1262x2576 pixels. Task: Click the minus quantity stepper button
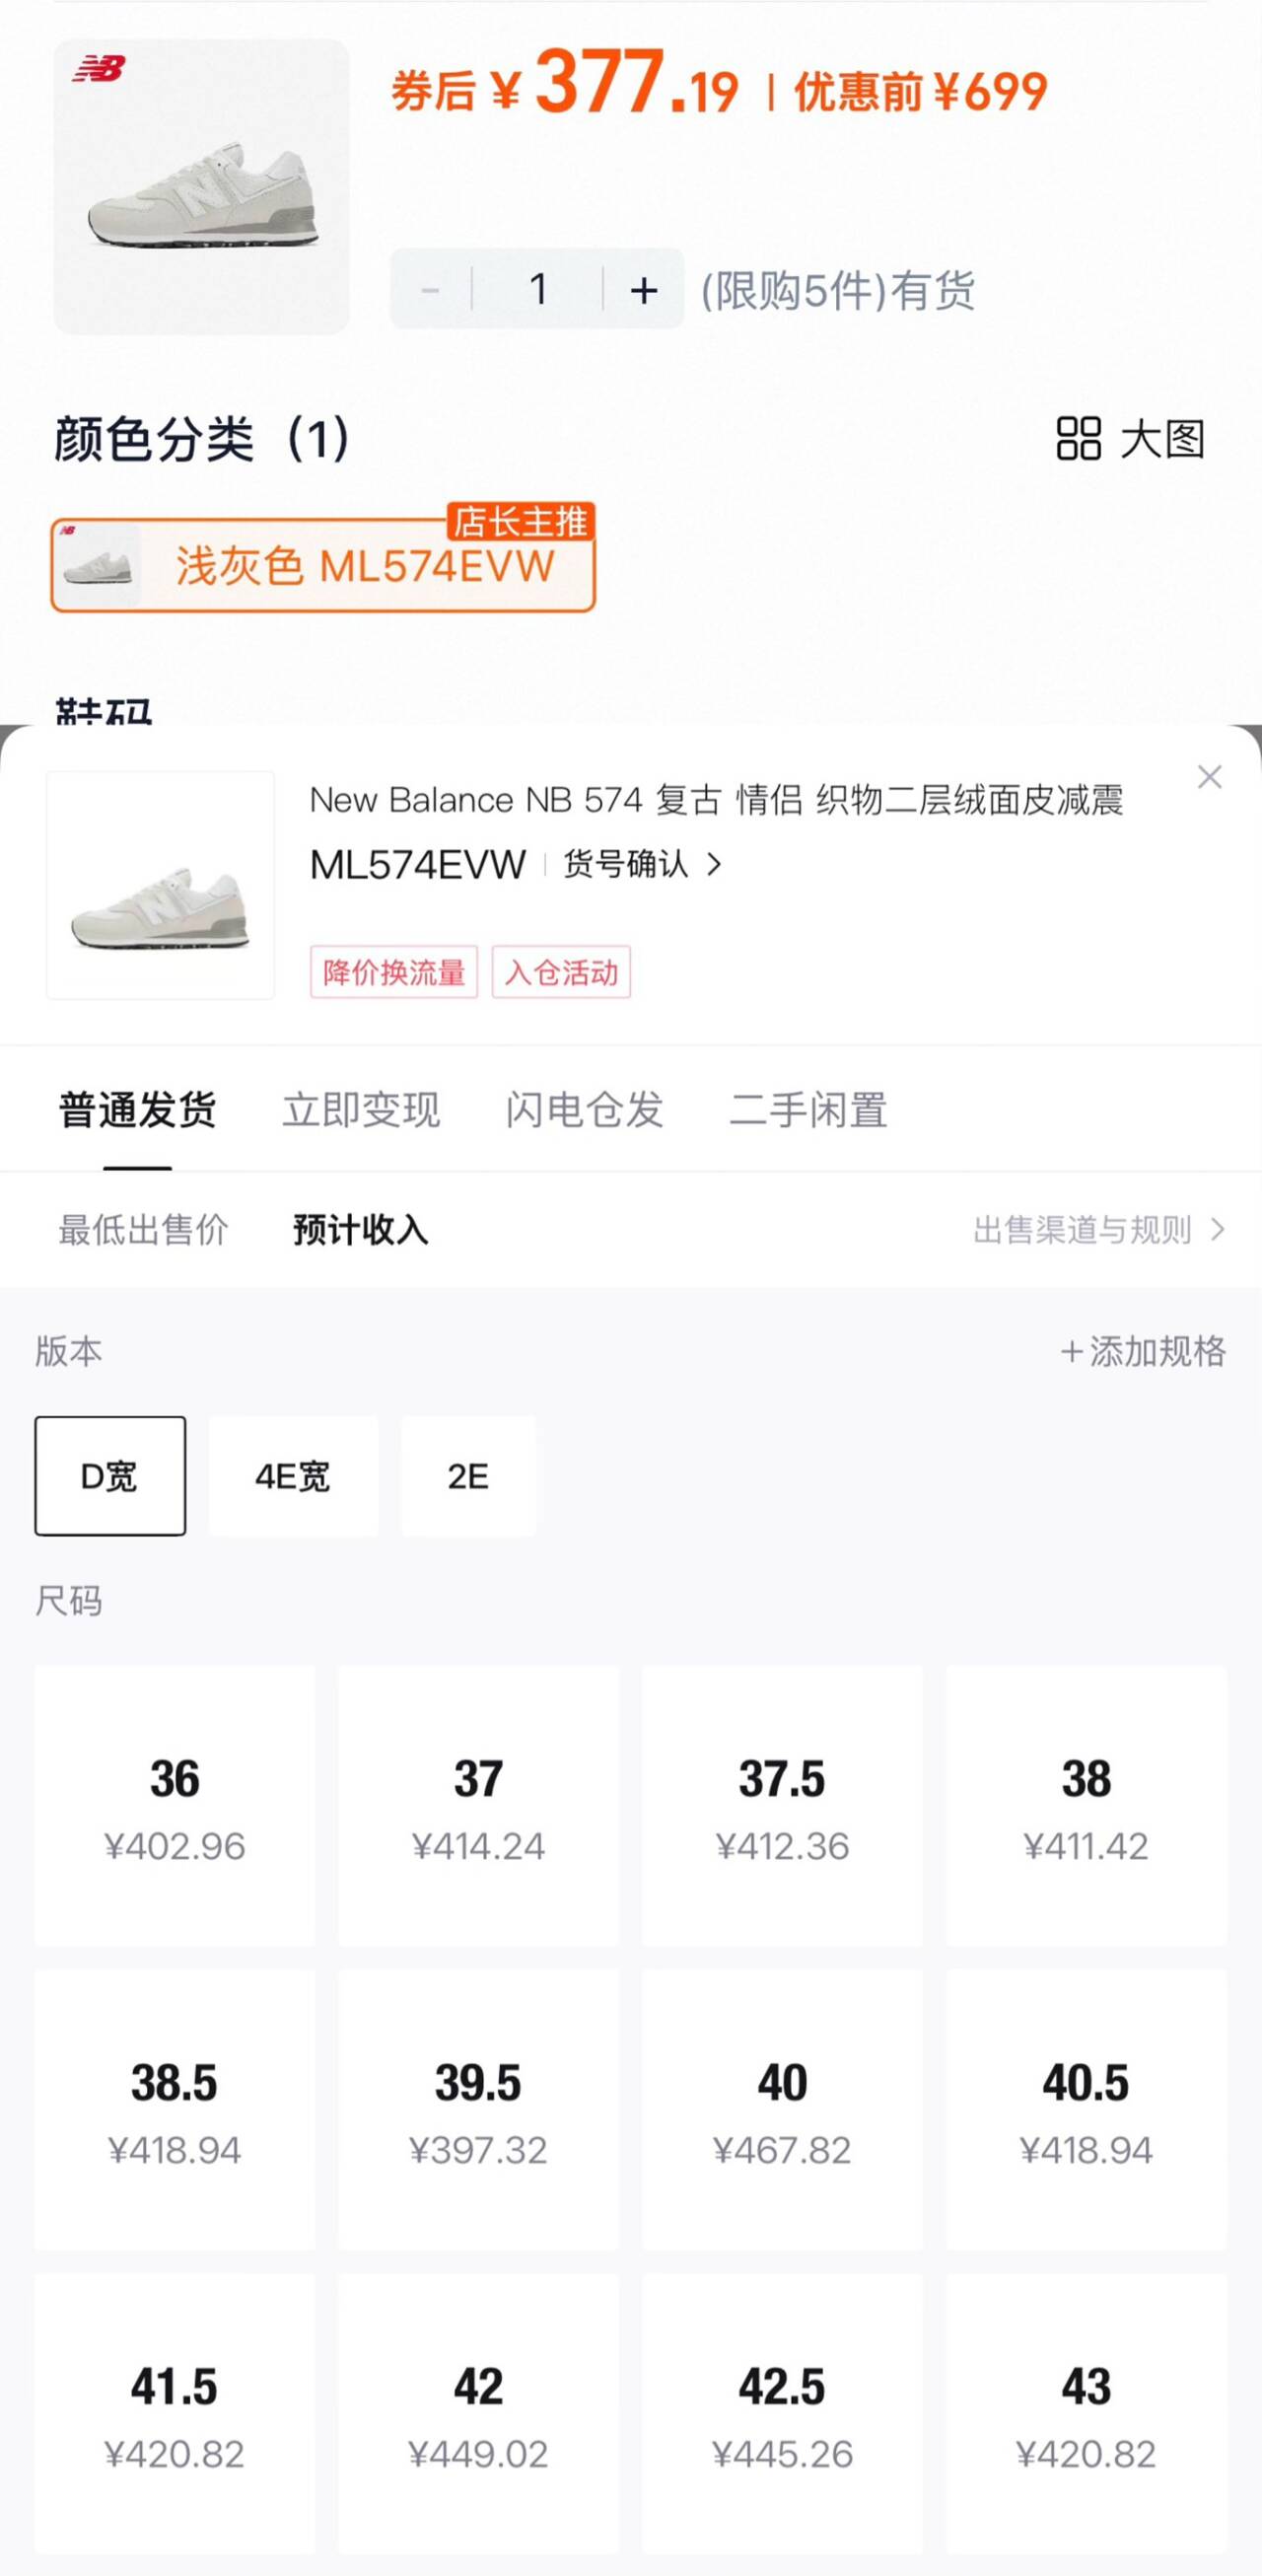point(431,290)
